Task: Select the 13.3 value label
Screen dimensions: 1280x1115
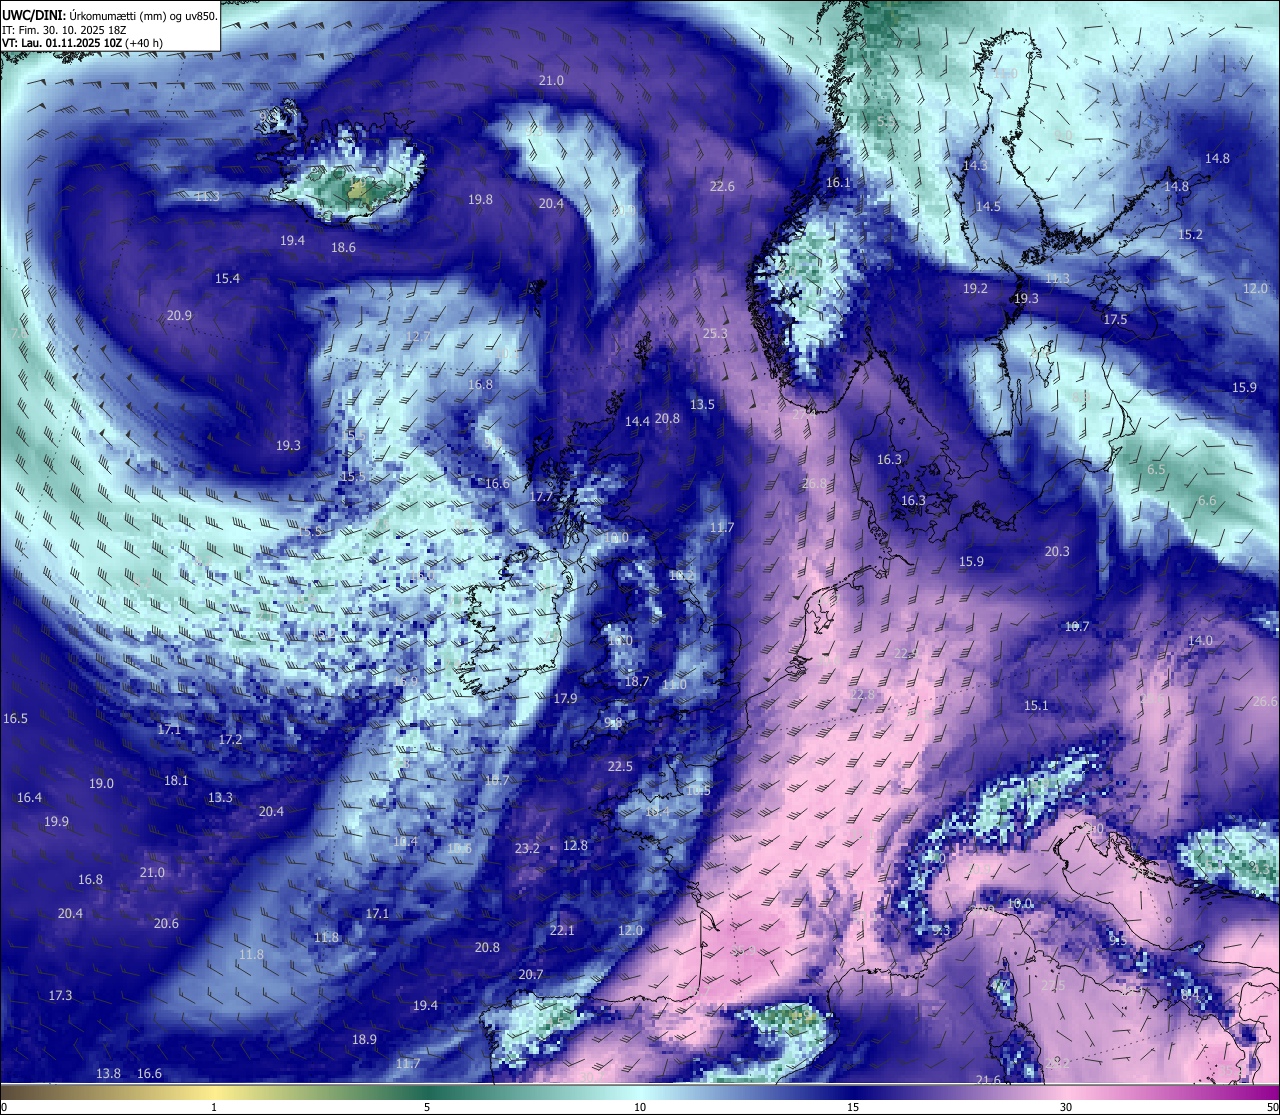Action: [220, 797]
